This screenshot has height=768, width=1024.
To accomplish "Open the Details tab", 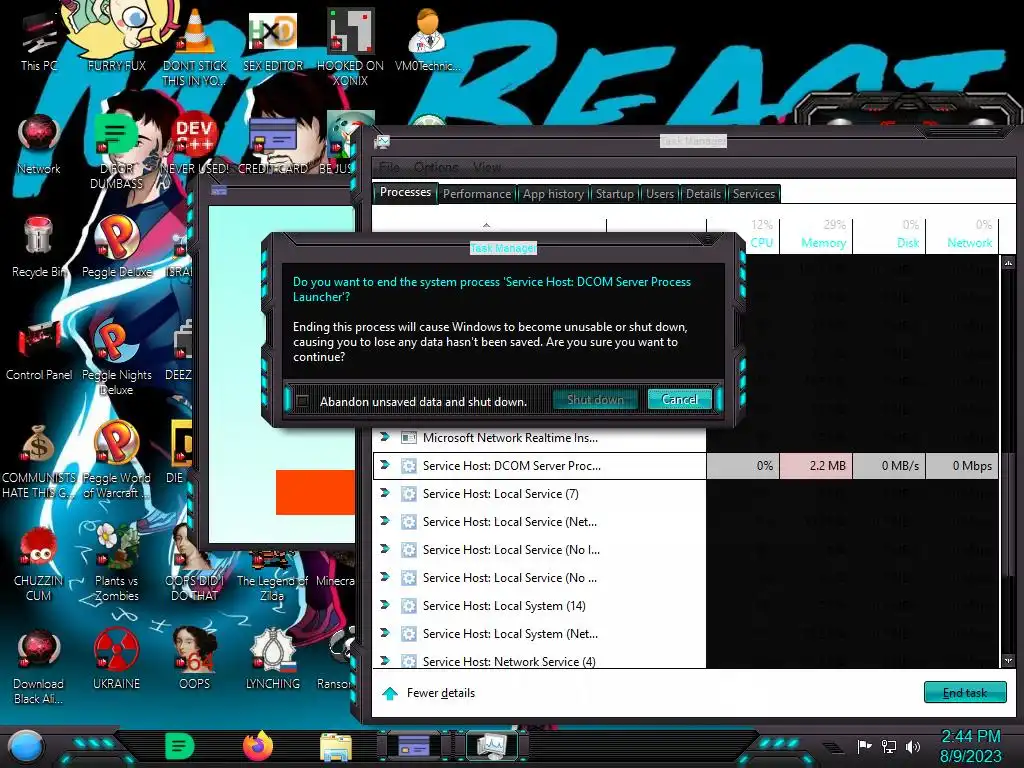I will pos(703,194).
